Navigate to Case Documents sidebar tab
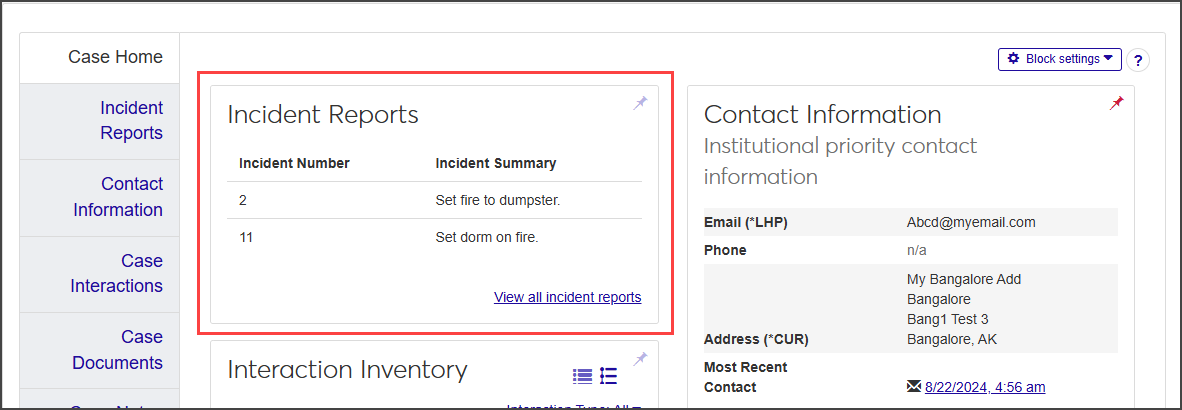The width and height of the screenshot is (1182, 410). click(x=117, y=350)
